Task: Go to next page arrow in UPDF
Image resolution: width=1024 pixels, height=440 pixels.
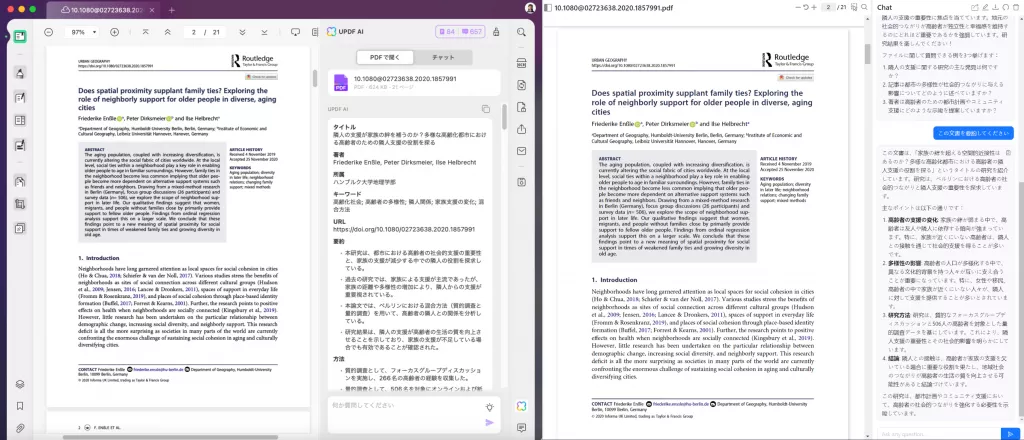Action: click(242, 32)
